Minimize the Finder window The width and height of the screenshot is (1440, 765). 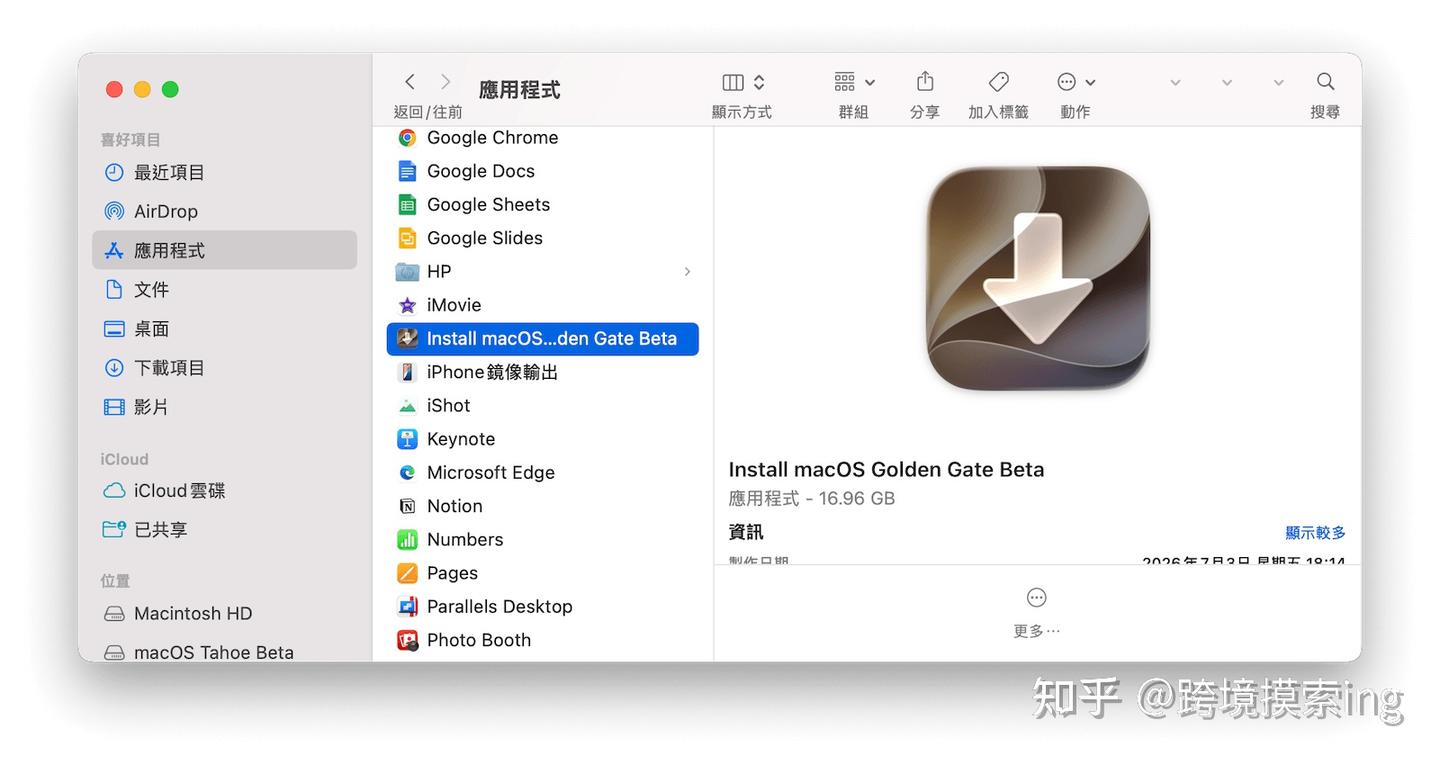142,89
